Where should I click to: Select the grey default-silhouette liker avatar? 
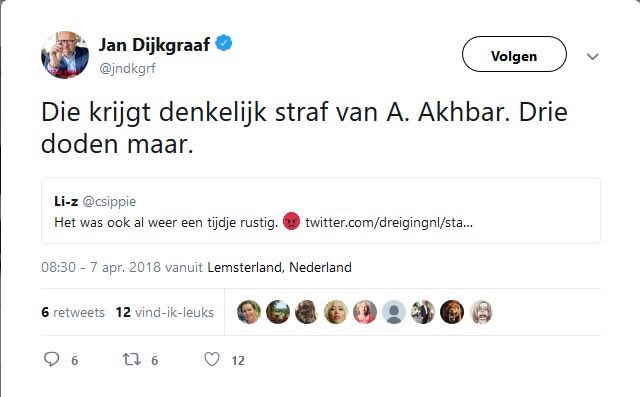click(394, 312)
